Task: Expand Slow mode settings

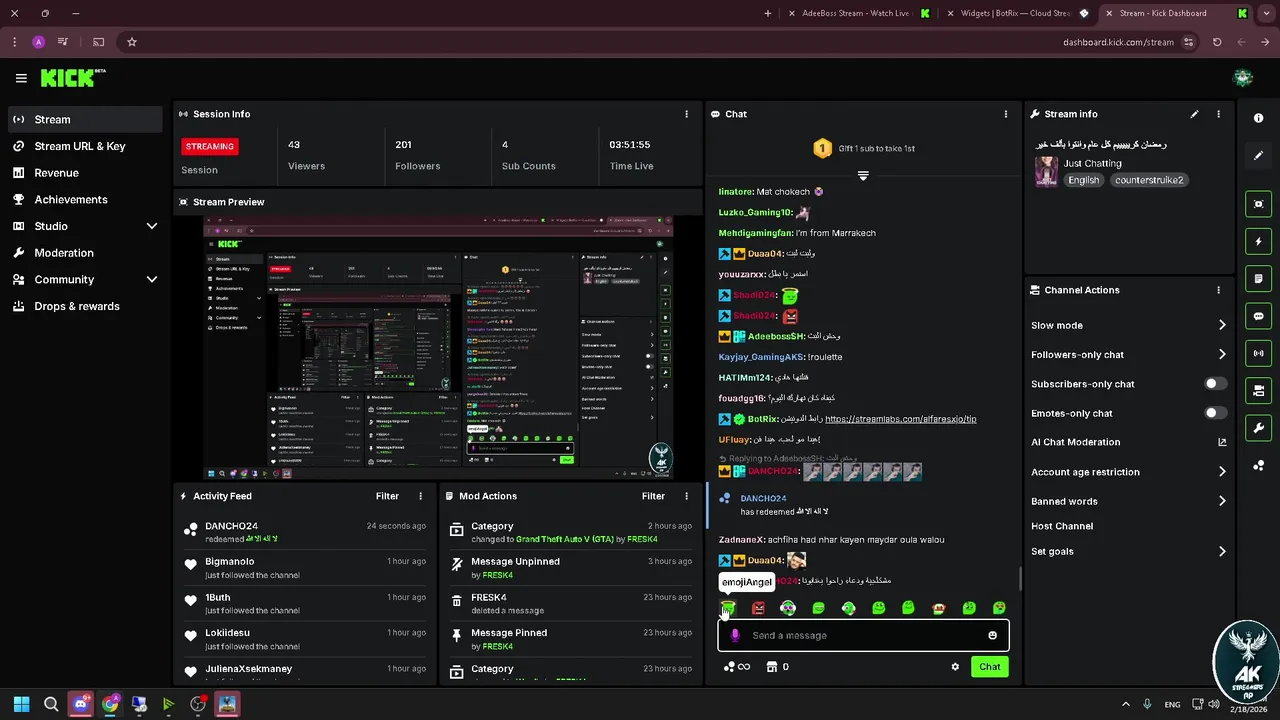Action: tap(1129, 325)
